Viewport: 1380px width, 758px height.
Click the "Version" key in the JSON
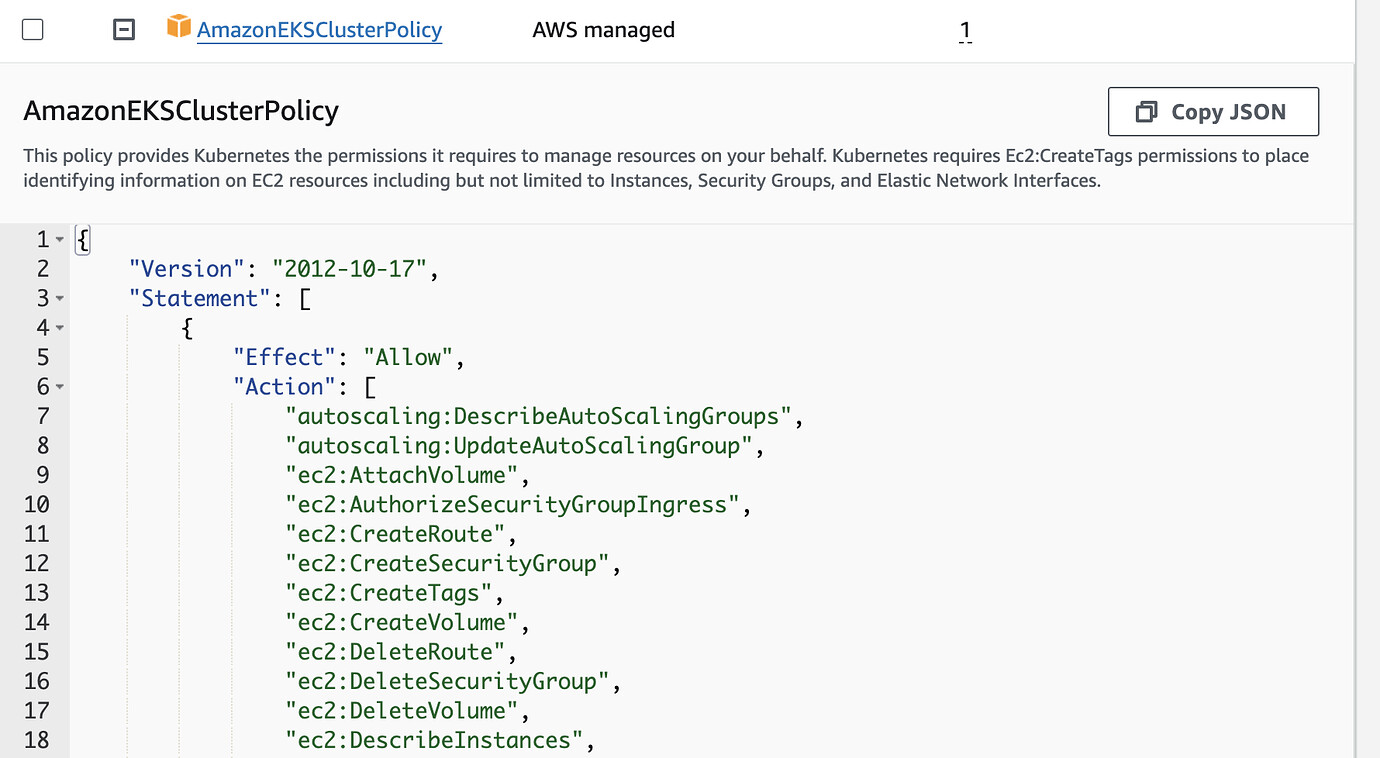tap(186, 269)
